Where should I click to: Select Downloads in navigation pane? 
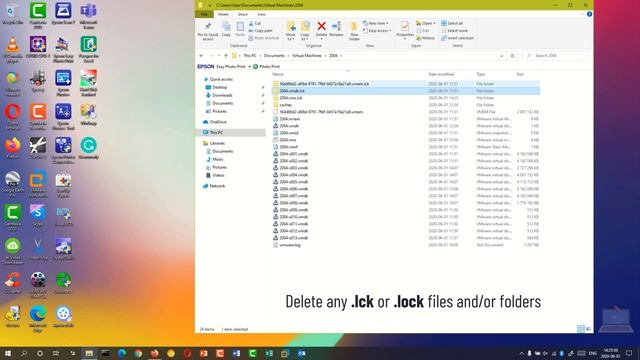click(222, 95)
